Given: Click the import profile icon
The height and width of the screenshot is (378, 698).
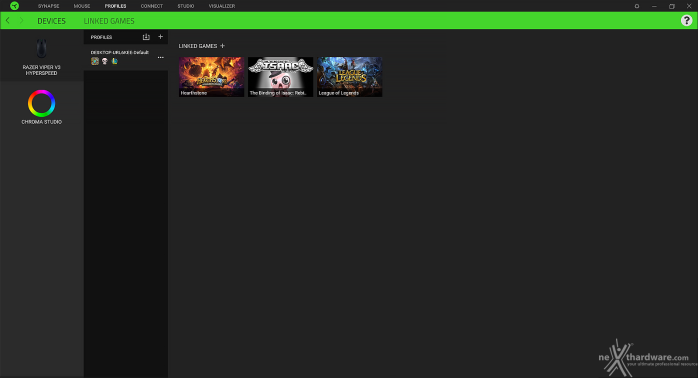Looking at the screenshot, I should click(146, 37).
